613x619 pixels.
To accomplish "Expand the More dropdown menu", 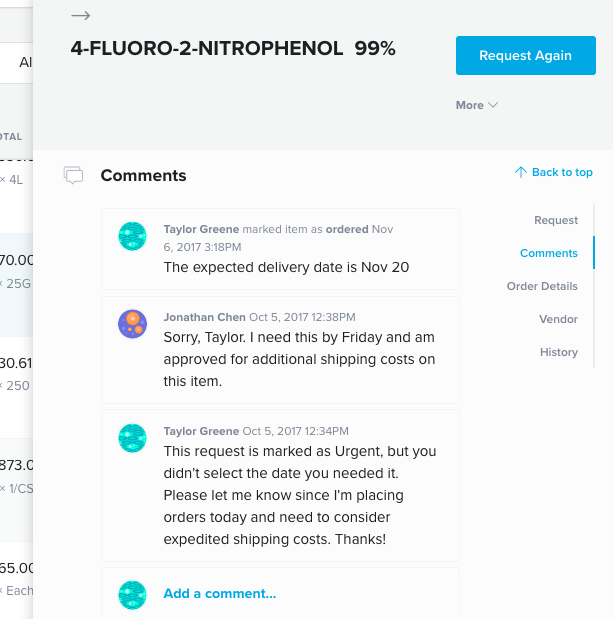I will click(x=477, y=105).
